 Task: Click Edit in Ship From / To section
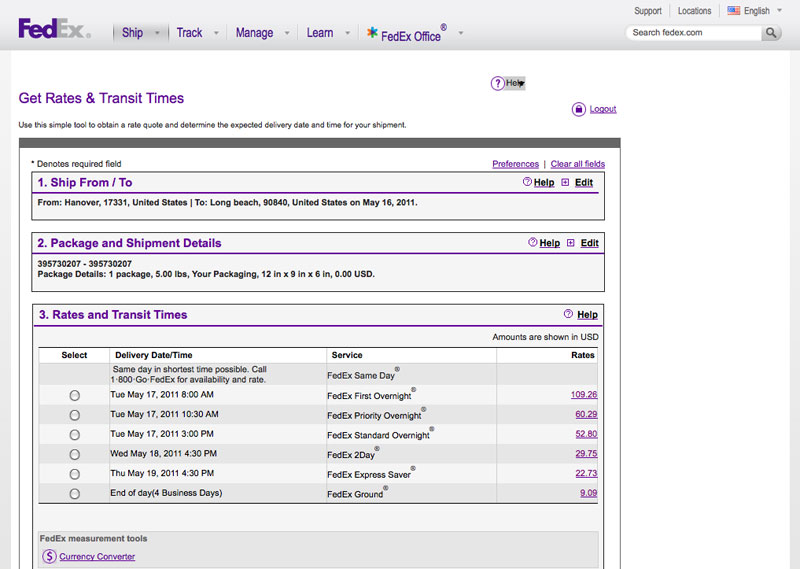[584, 183]
